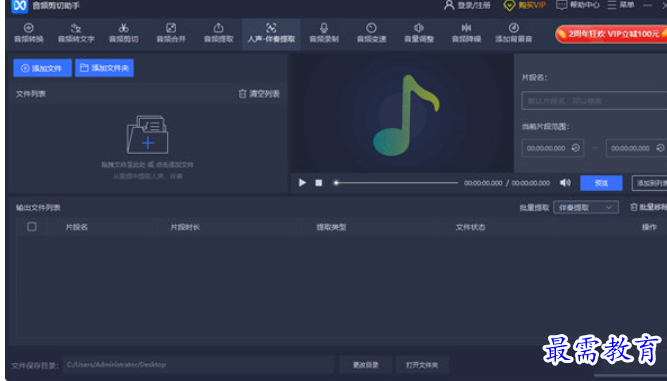Open the 菜单 hamburger menu
Screen dimensions: 667x381
(x=621, y=5)
